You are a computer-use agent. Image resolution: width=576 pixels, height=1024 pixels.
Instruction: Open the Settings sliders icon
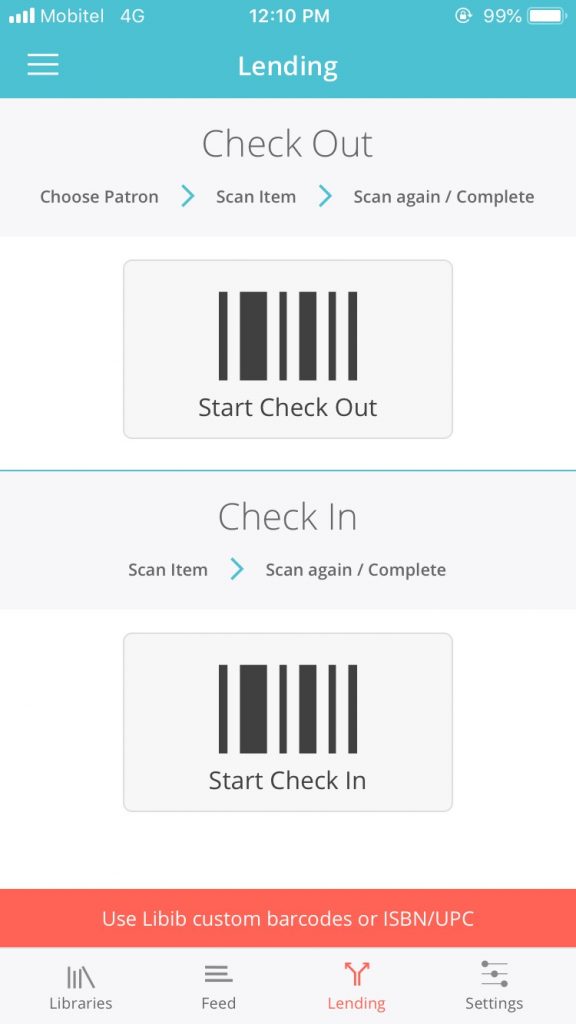(x=494, y=974)
